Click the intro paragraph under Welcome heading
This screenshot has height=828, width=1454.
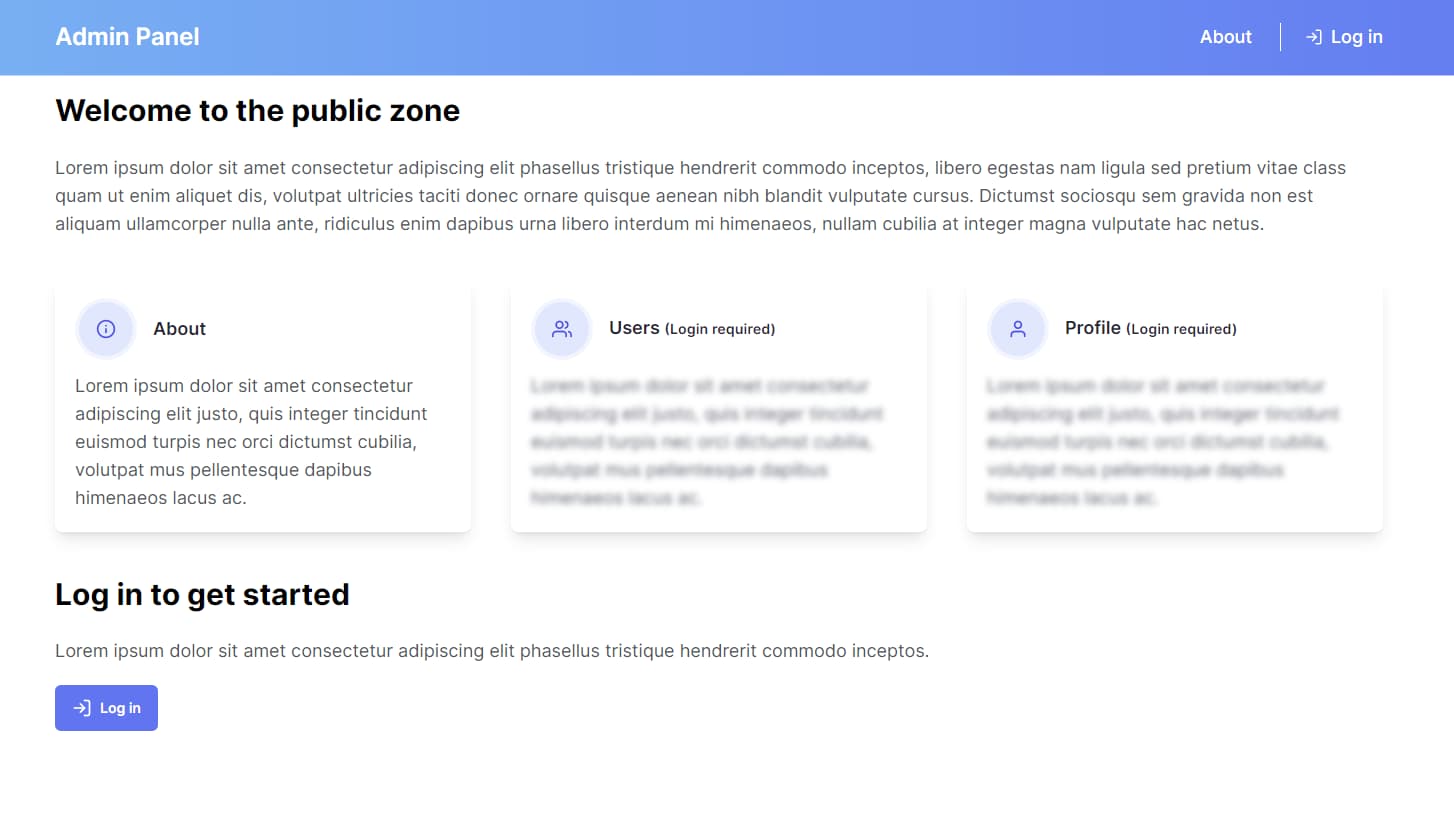pyautogui.click(x=700, y=196)
